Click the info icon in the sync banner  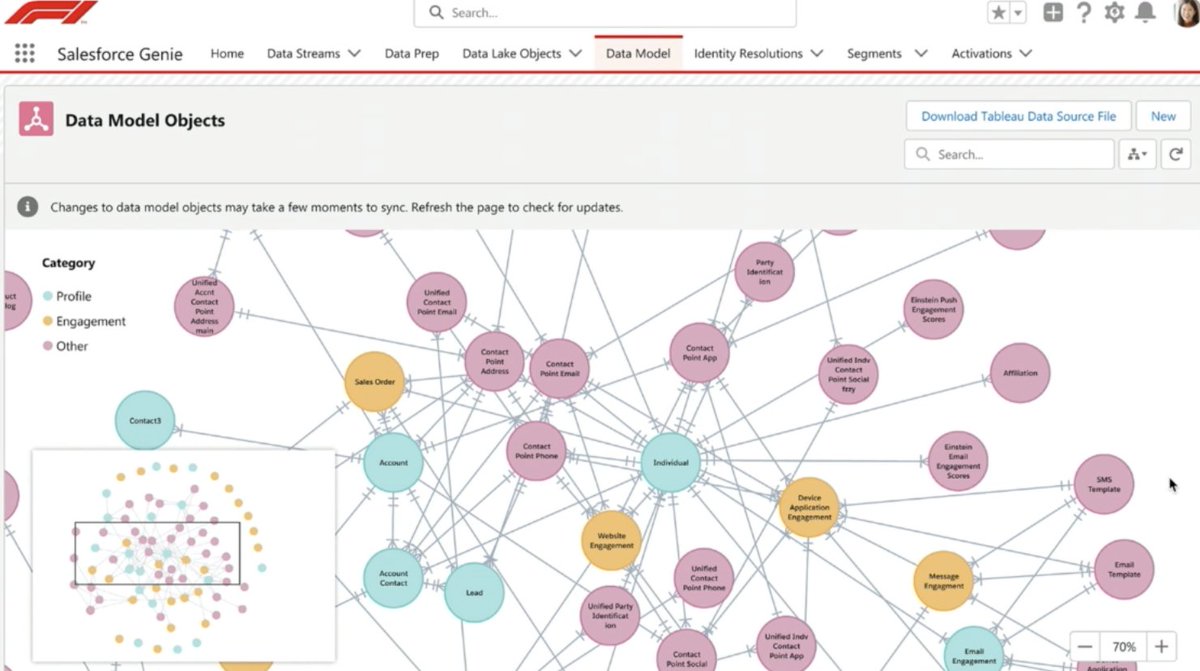click(28, 207)
